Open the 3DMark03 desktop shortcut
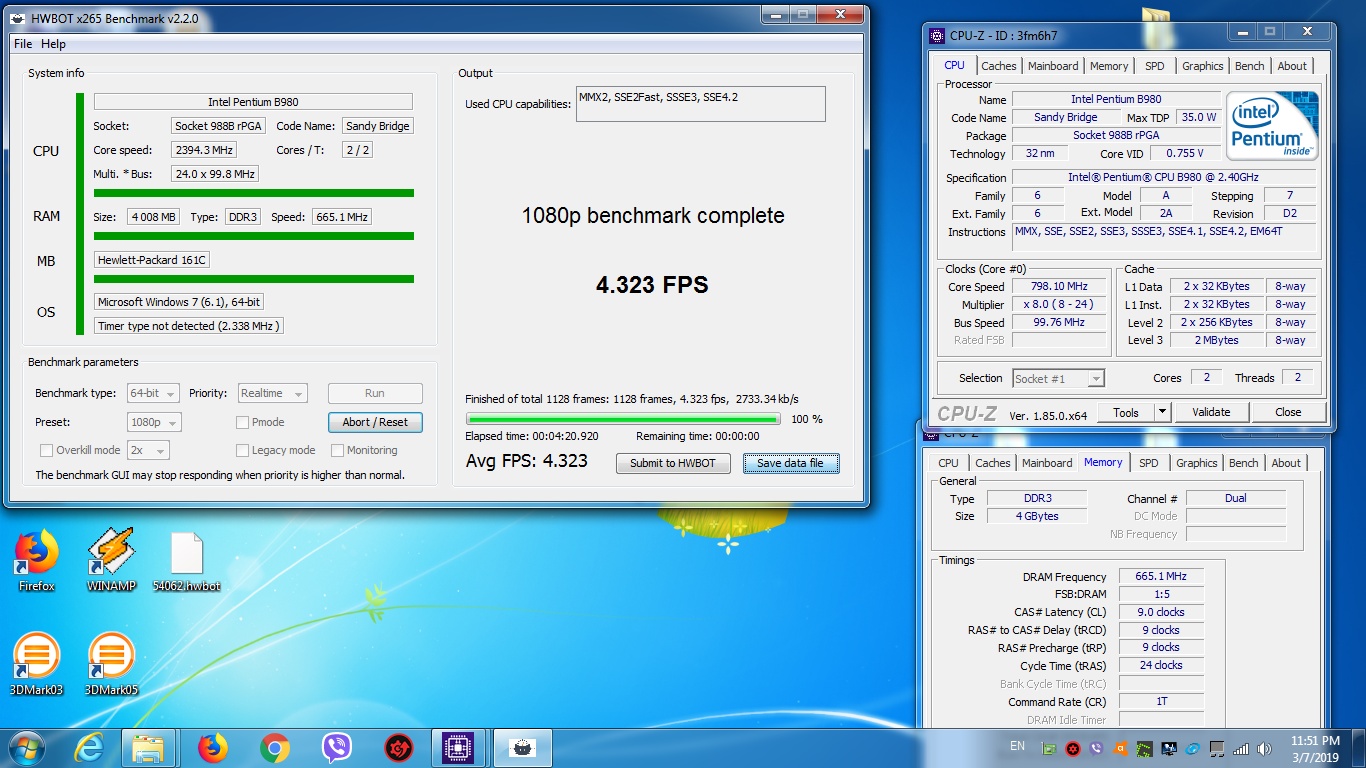This screenshot has height=768, width=1366. pos(37,663)
